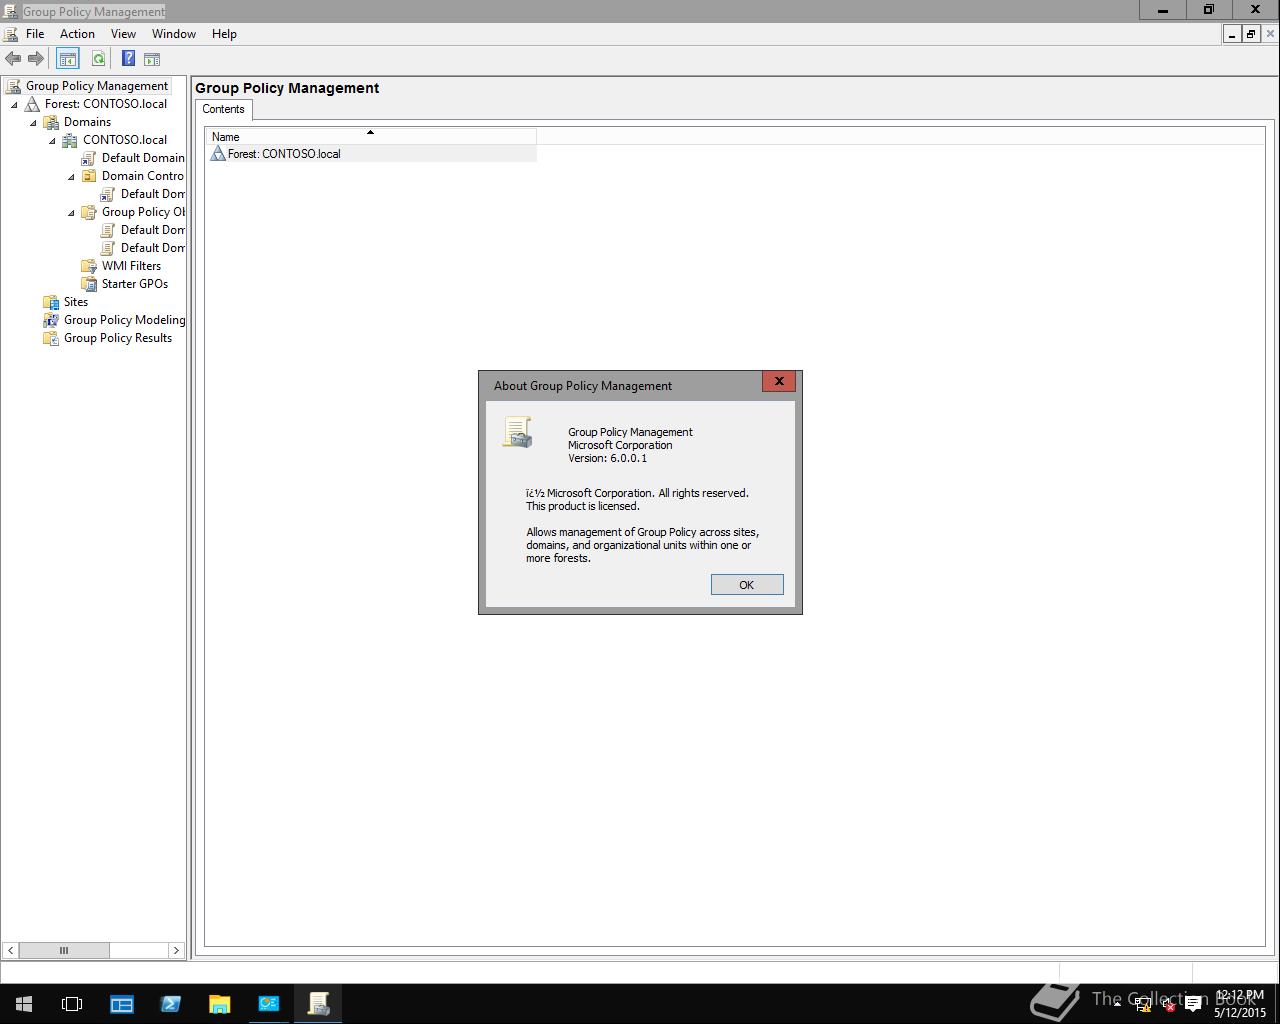Click the Sites folder icon
Screen dimensions: 1280x1024
51,302
